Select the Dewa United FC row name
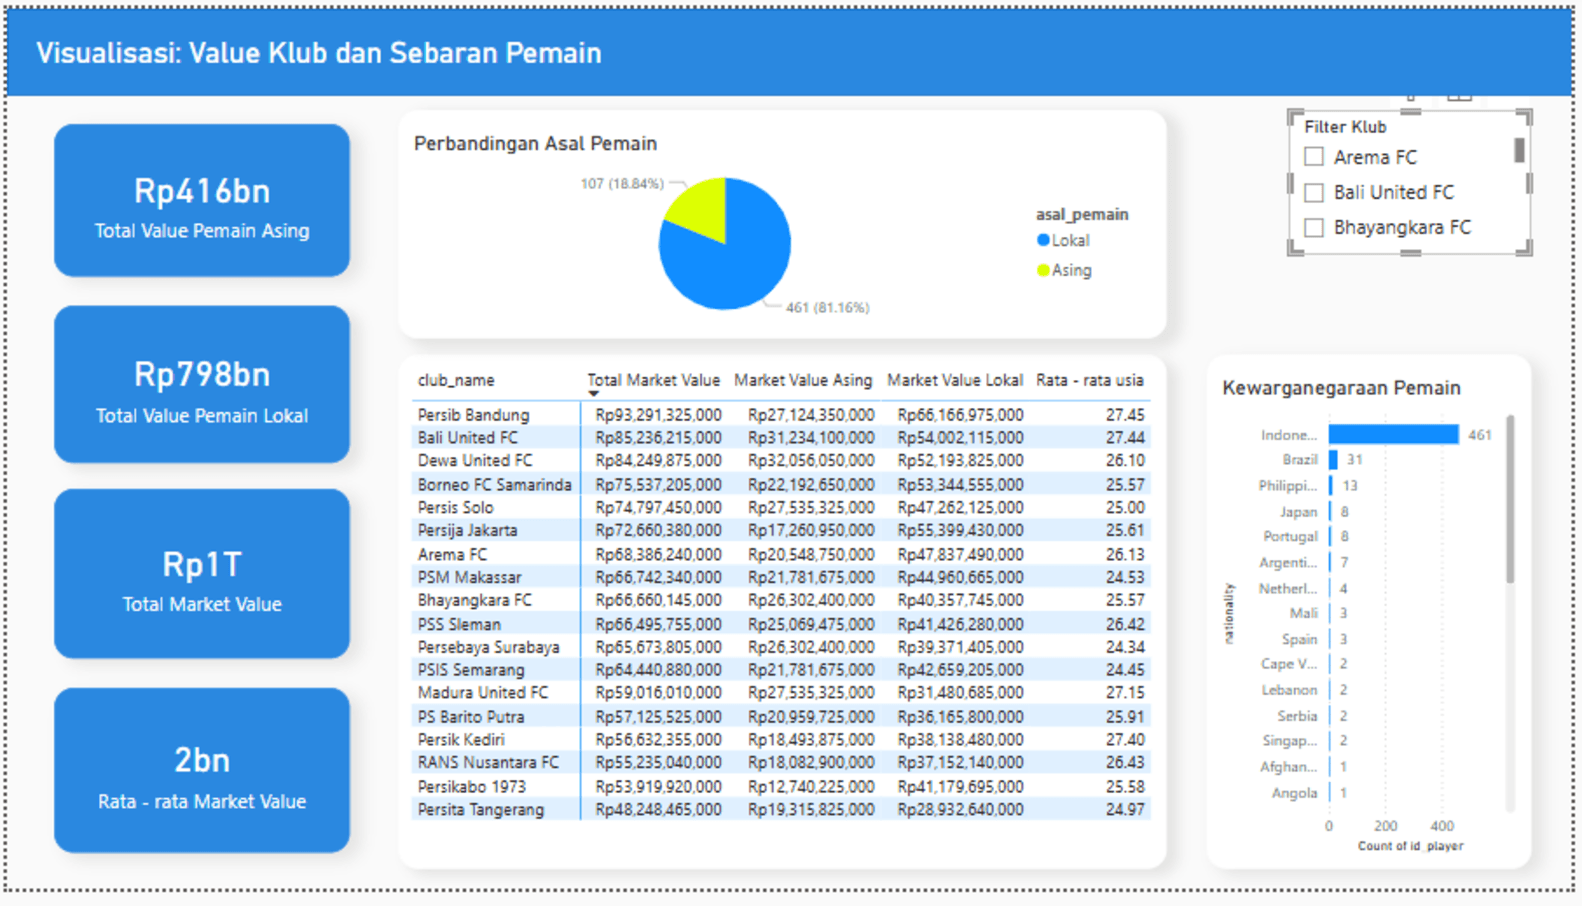The width and height of the screenshot is (1582, 906). tap(475, 460)
